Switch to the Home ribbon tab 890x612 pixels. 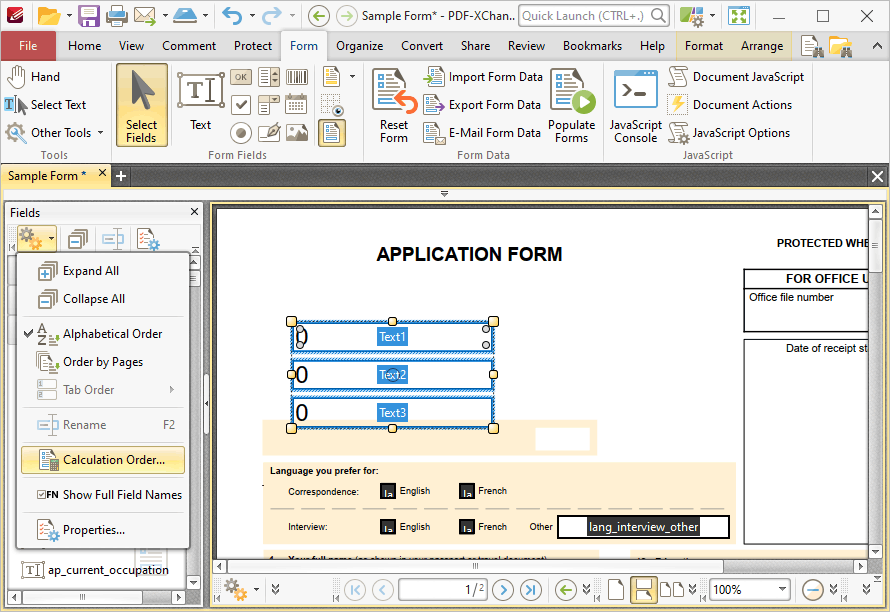(85, 46)
